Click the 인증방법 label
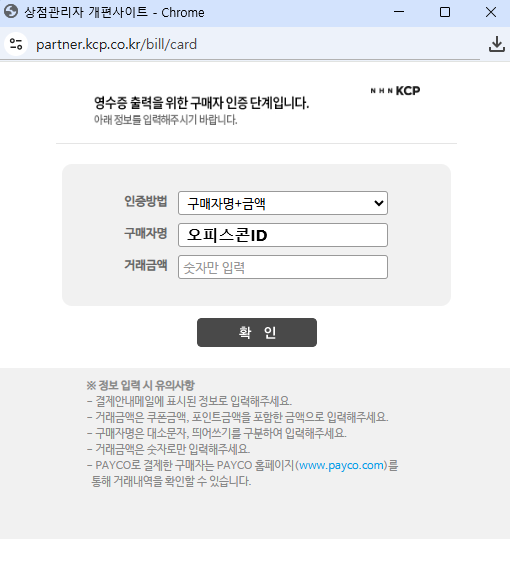Viewport: 510px width, 571px height. (x=146, y=201)
